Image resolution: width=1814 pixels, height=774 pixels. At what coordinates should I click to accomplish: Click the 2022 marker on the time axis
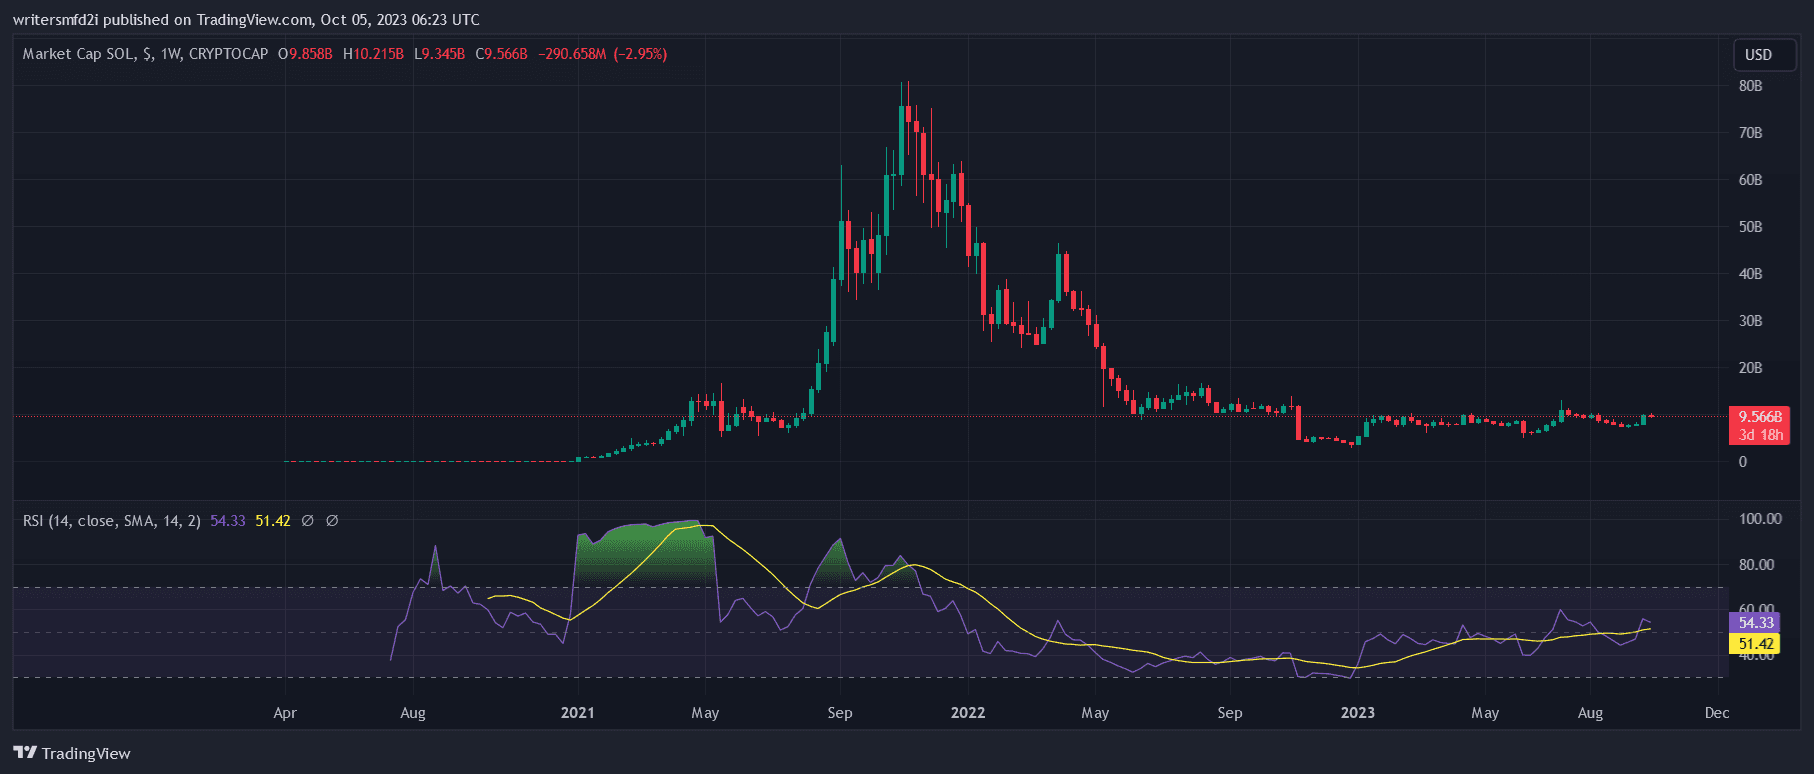pyautogui.click(x=967, y=713)
